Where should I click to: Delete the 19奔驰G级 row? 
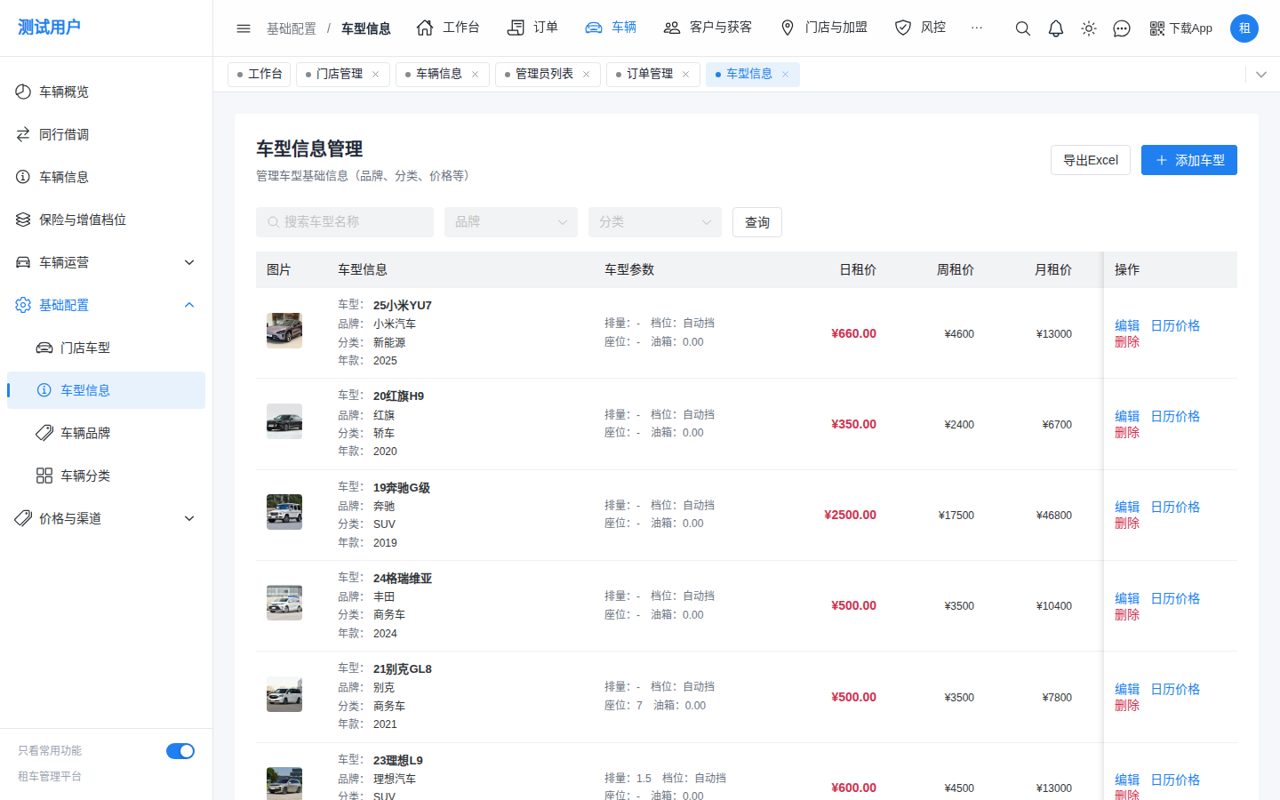point(1127,523)
